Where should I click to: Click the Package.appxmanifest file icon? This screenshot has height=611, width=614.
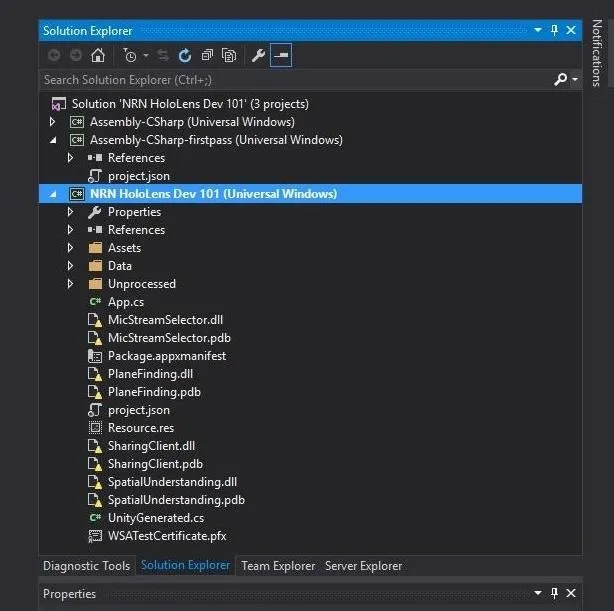pos(95,356)
